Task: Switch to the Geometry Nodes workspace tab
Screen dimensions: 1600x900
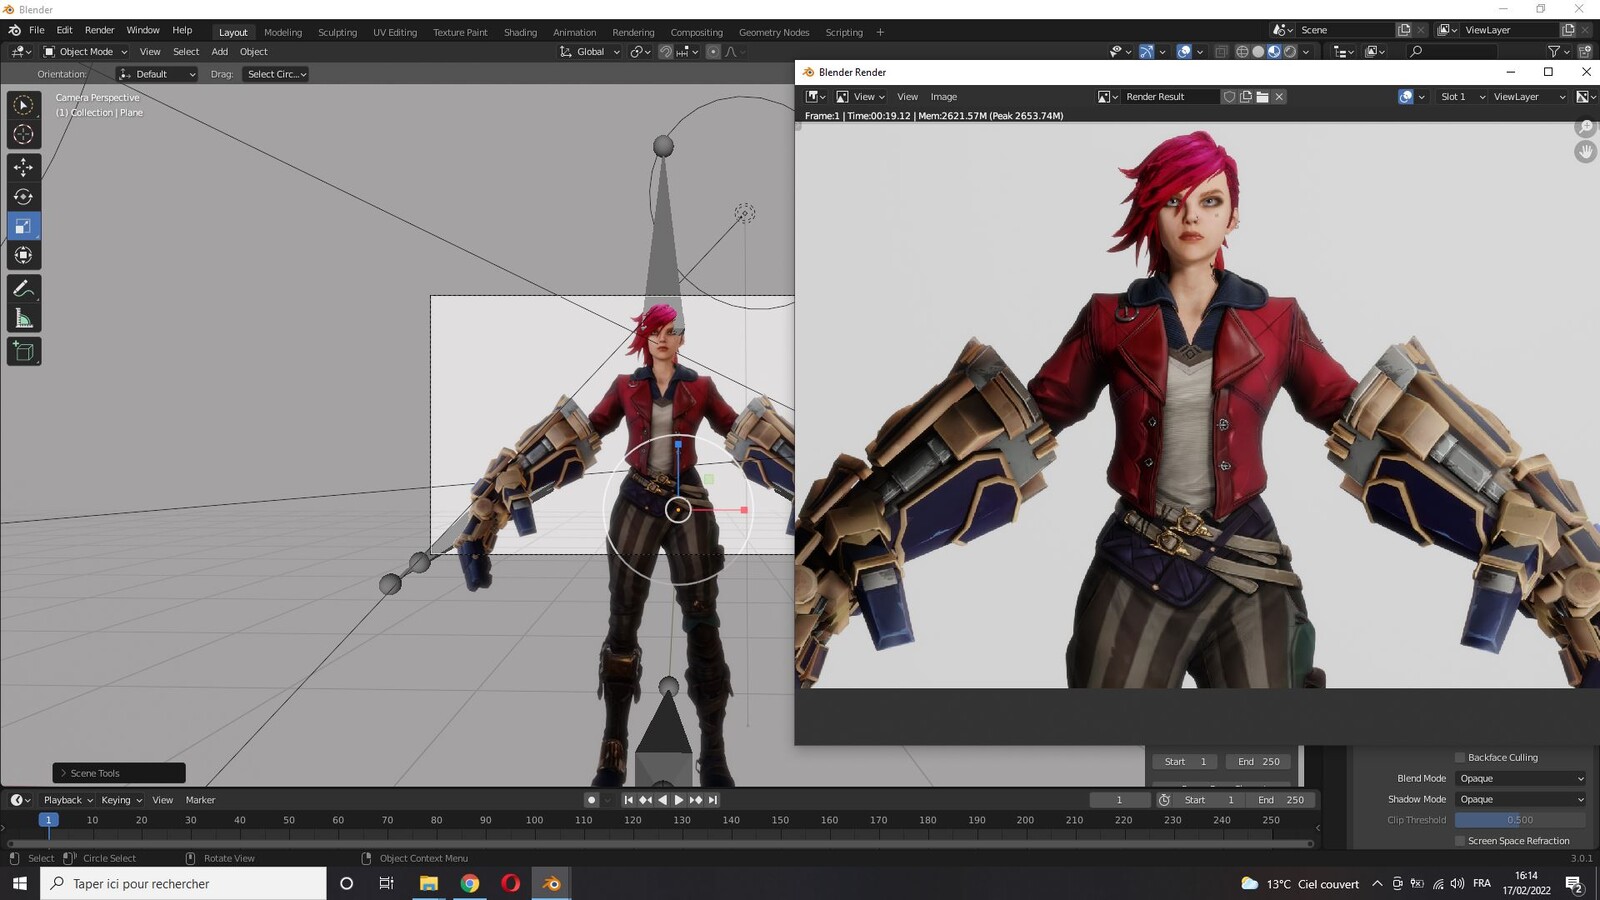Action: point(774,32)
